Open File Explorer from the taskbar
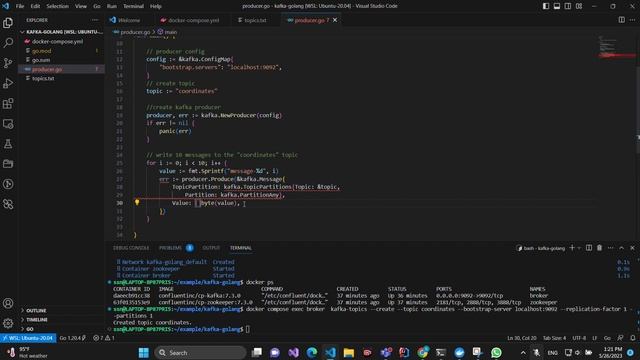The height and width of the screenshot is (360, 640). 349,353
